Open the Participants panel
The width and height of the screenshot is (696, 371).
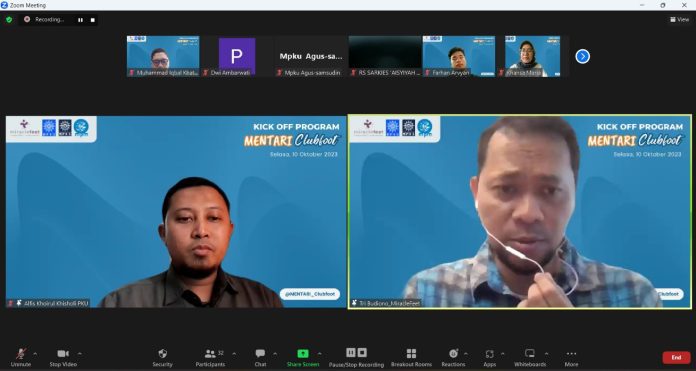click(x=210, y=357)
